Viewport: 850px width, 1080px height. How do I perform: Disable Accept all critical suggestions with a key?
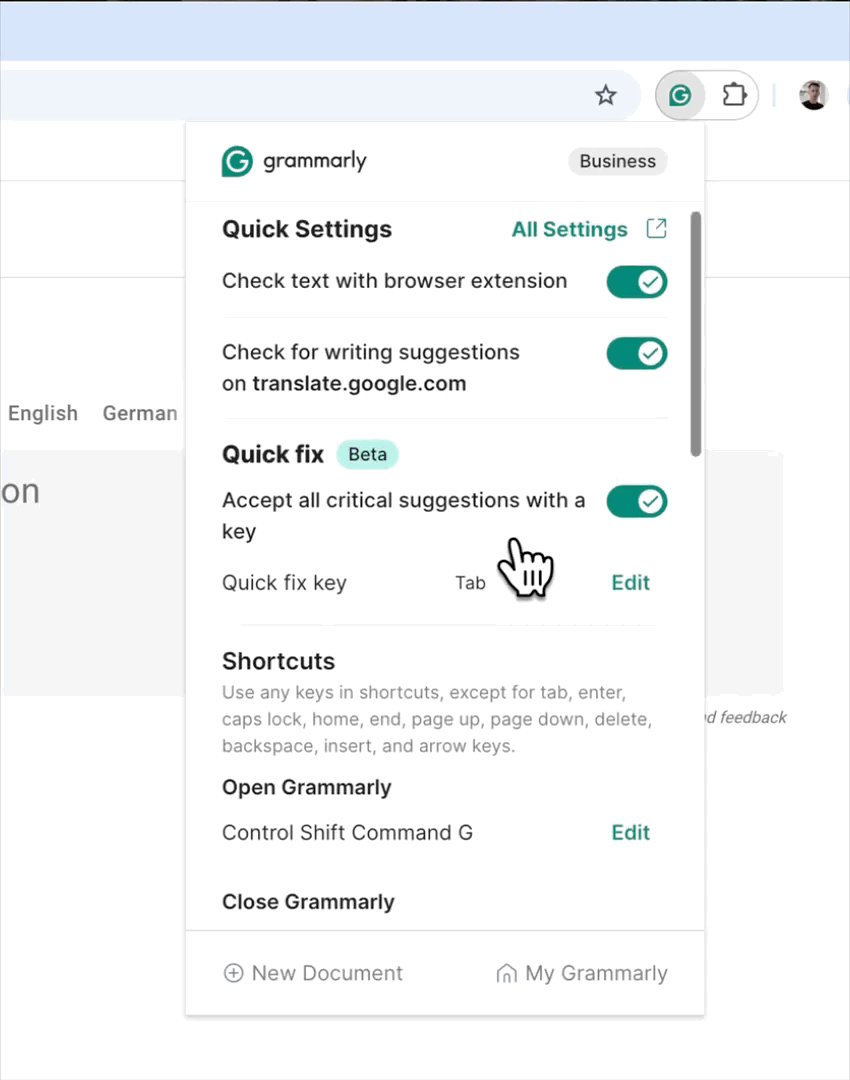[637, 501]
